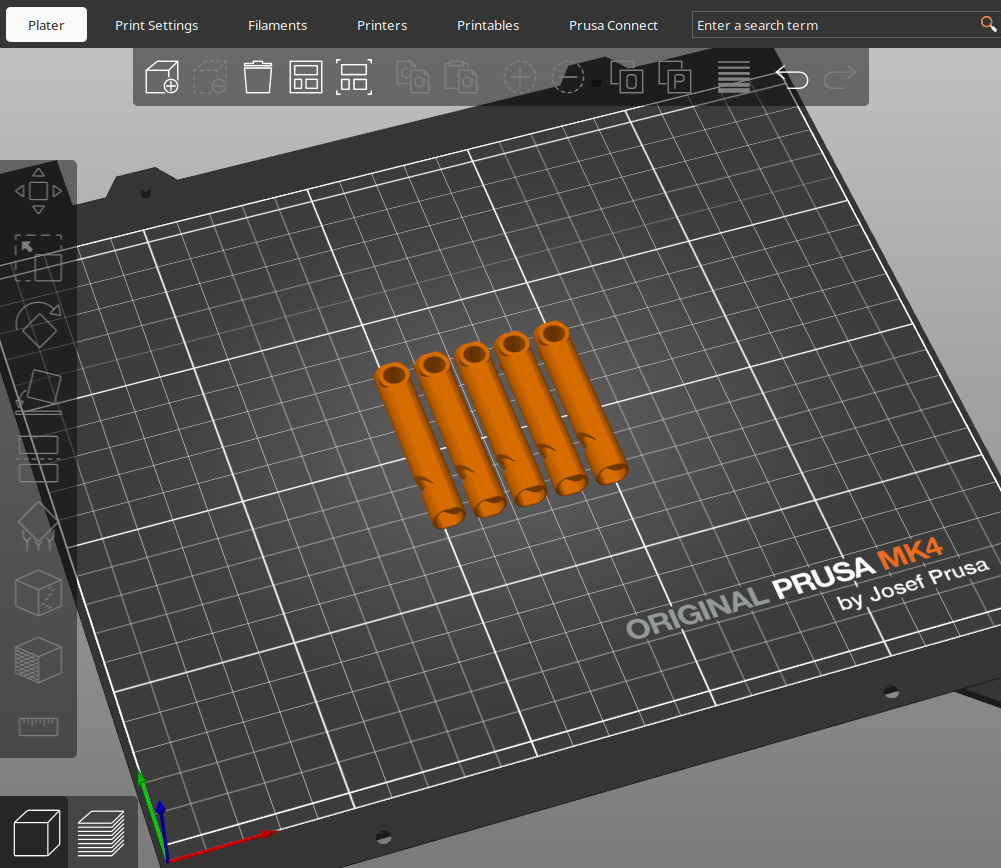The width and height of the screenshot is (1001, 868).
Task: Select the Move tool
Action: (x=38, y=191)
